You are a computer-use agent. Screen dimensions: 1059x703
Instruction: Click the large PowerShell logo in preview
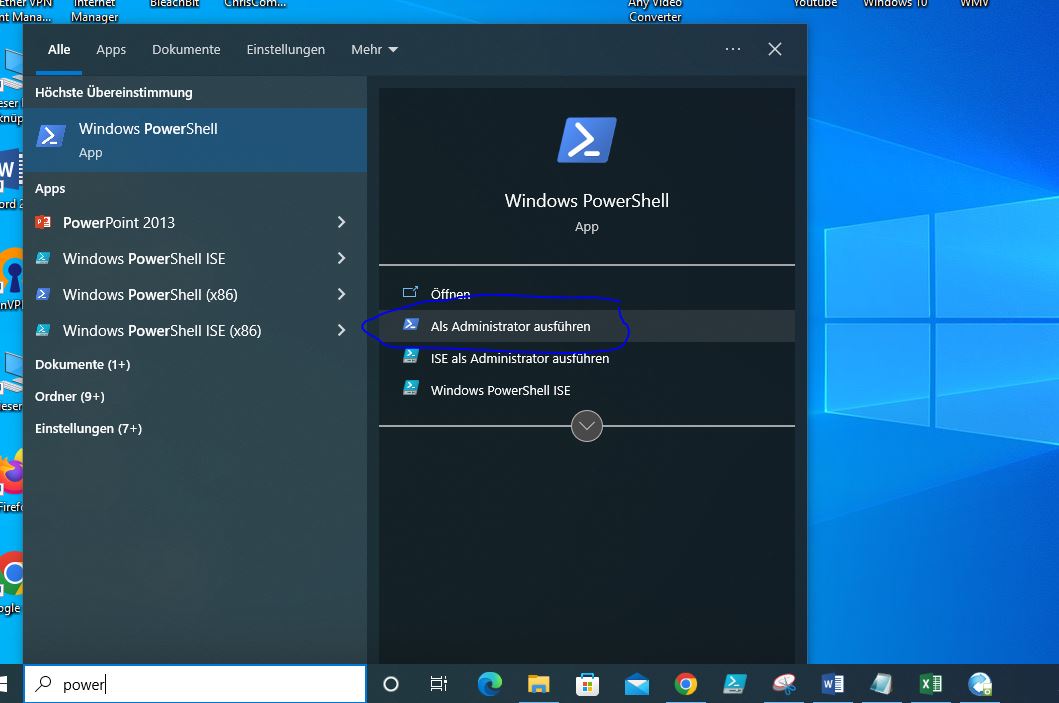(587, 140)
